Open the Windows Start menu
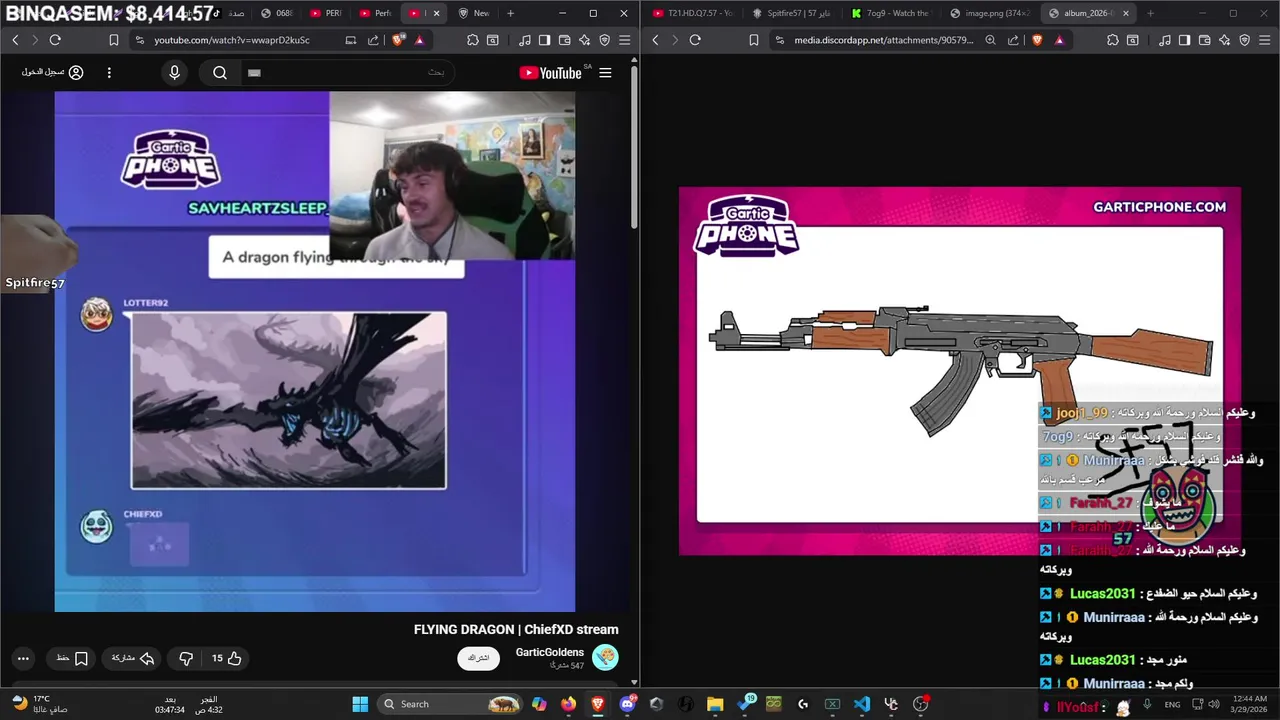This screenshot has height=720, width=1280. 360,704
